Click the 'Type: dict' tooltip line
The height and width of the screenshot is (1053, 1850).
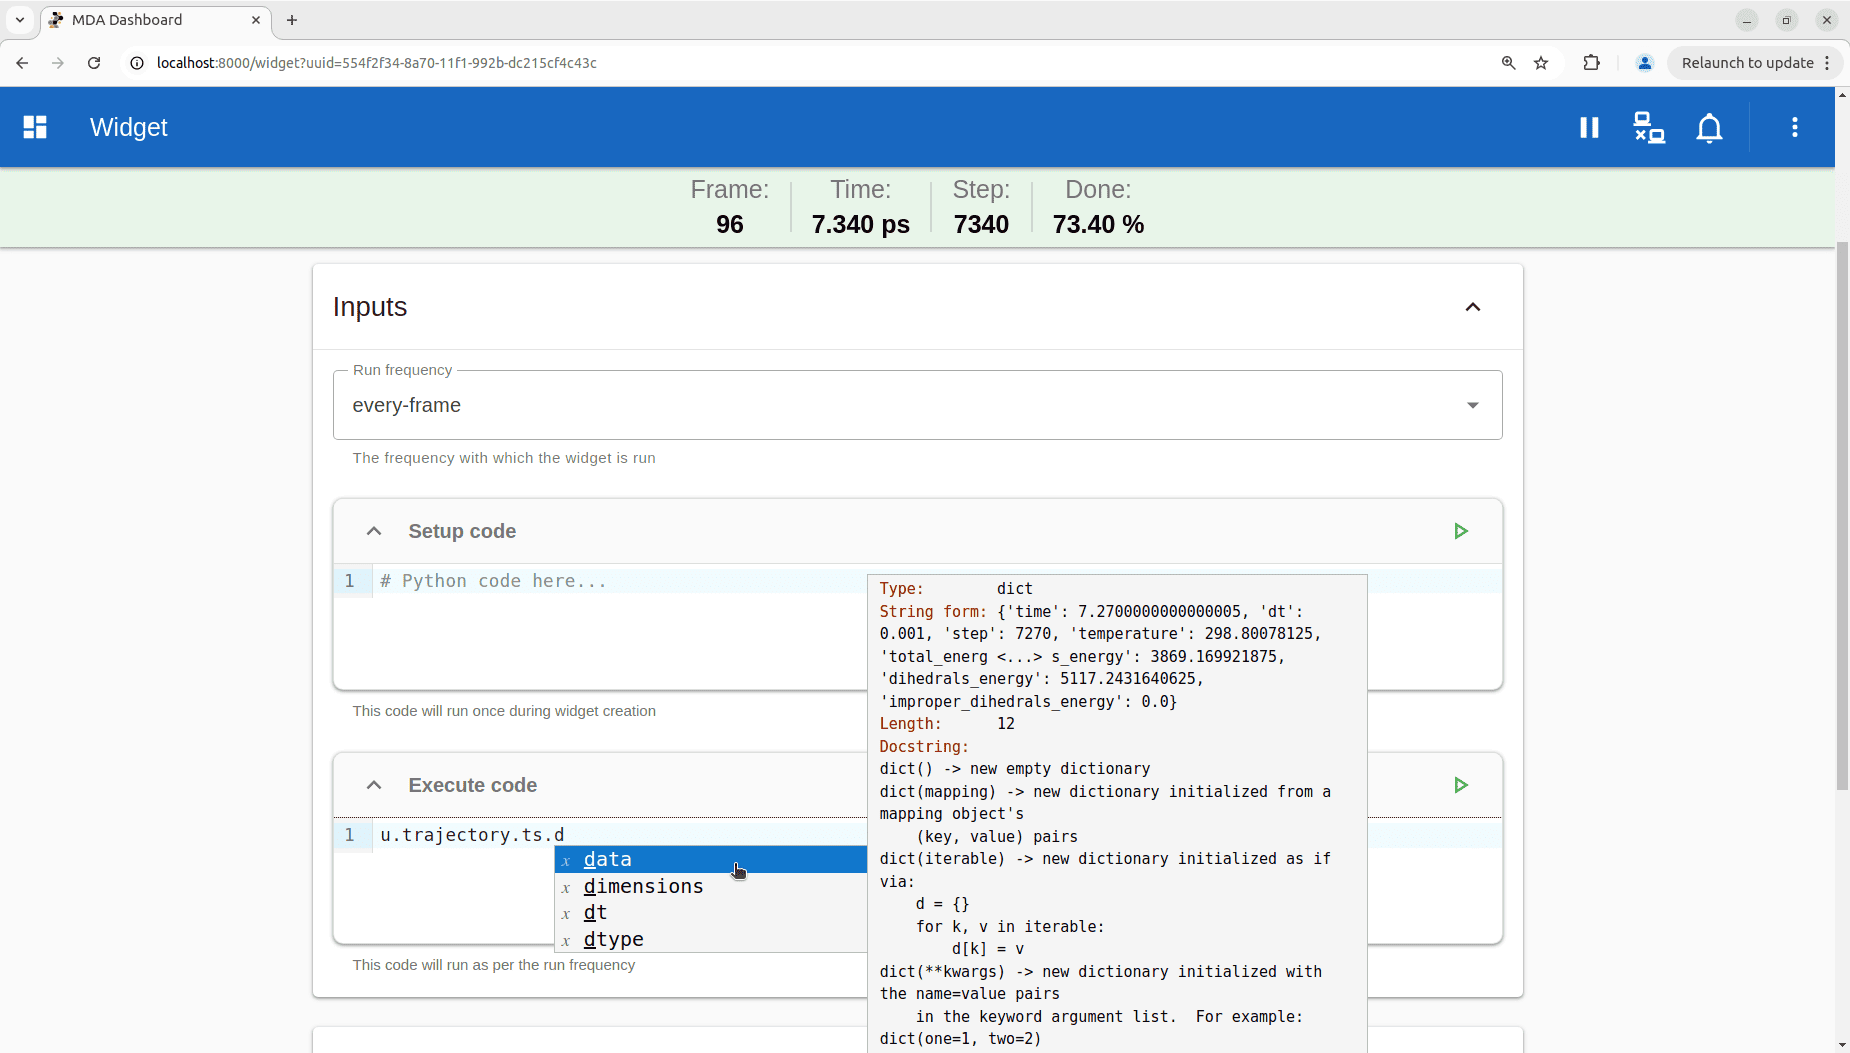[956, 589]
